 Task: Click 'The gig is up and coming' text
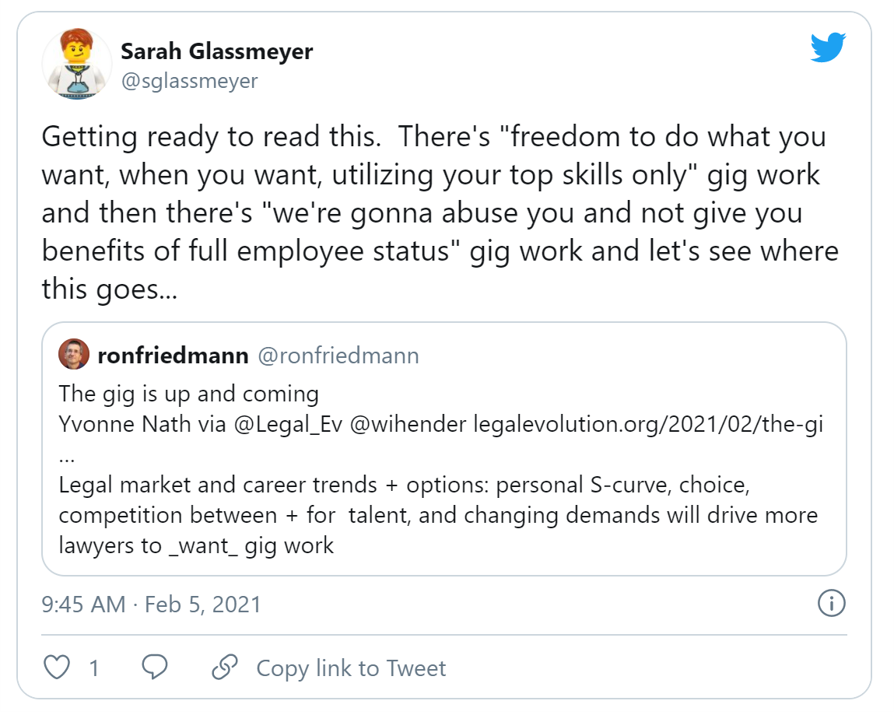[189, 394]
